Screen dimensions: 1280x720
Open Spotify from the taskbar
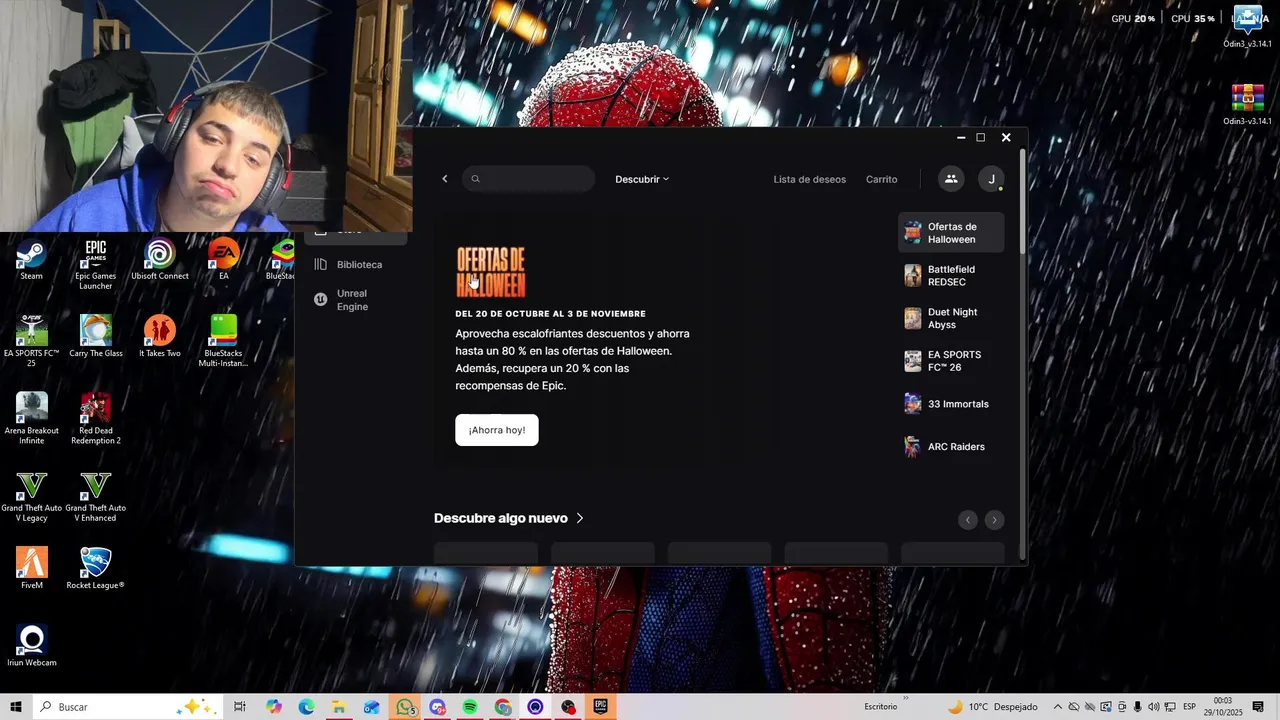click(470, 707)
